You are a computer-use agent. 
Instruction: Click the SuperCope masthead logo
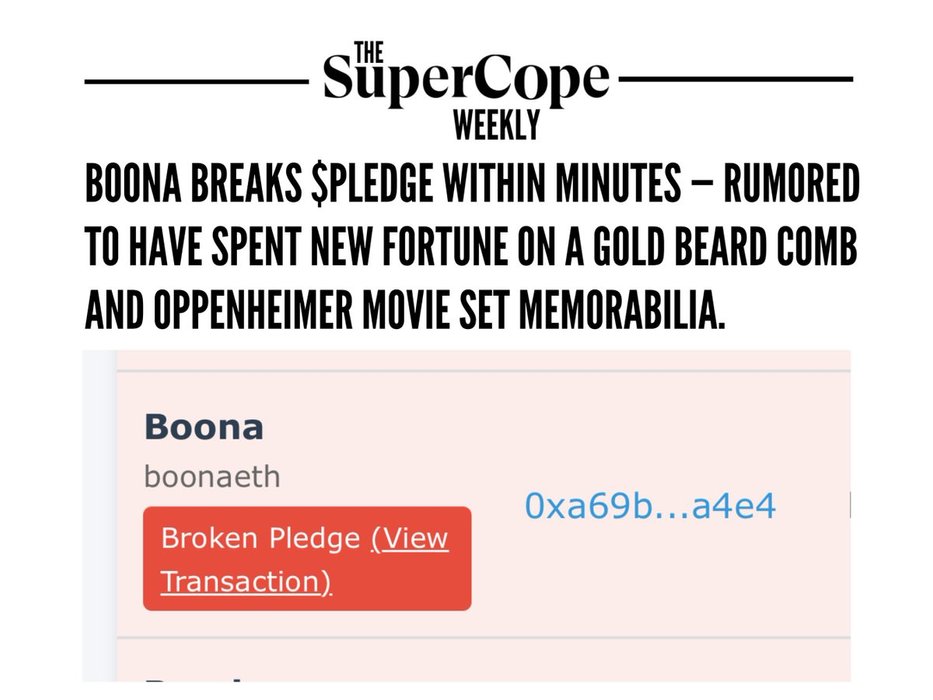[x=466, y=90]
